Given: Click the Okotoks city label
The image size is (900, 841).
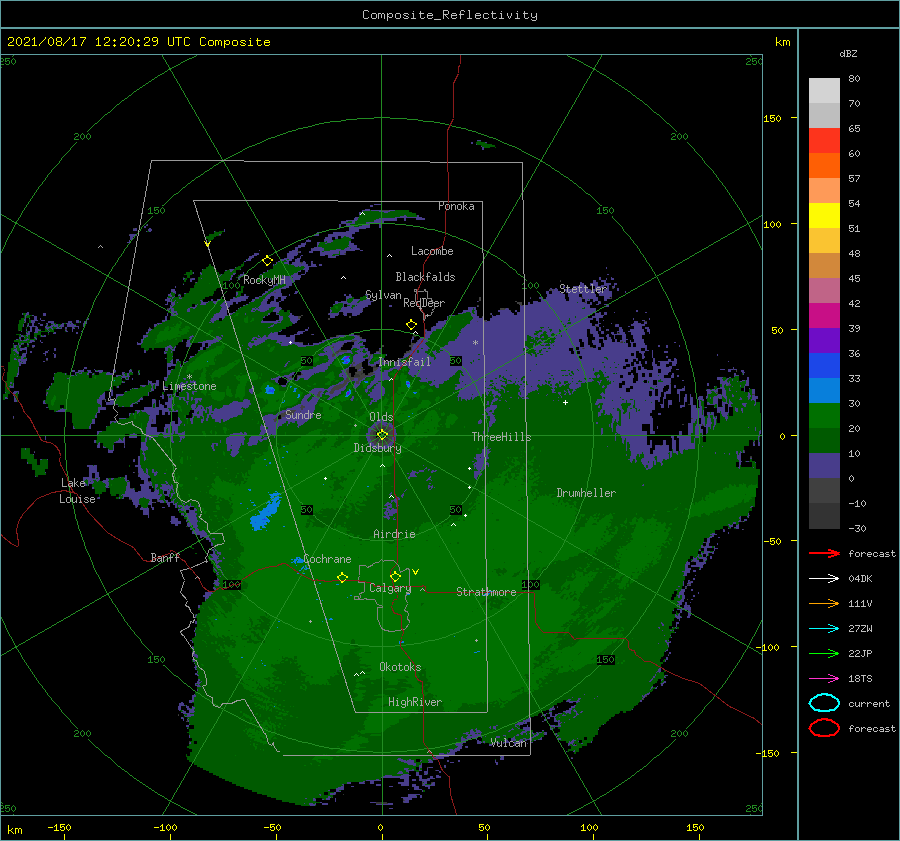Looking at the screenshot, I should click(x=400, y=667).
